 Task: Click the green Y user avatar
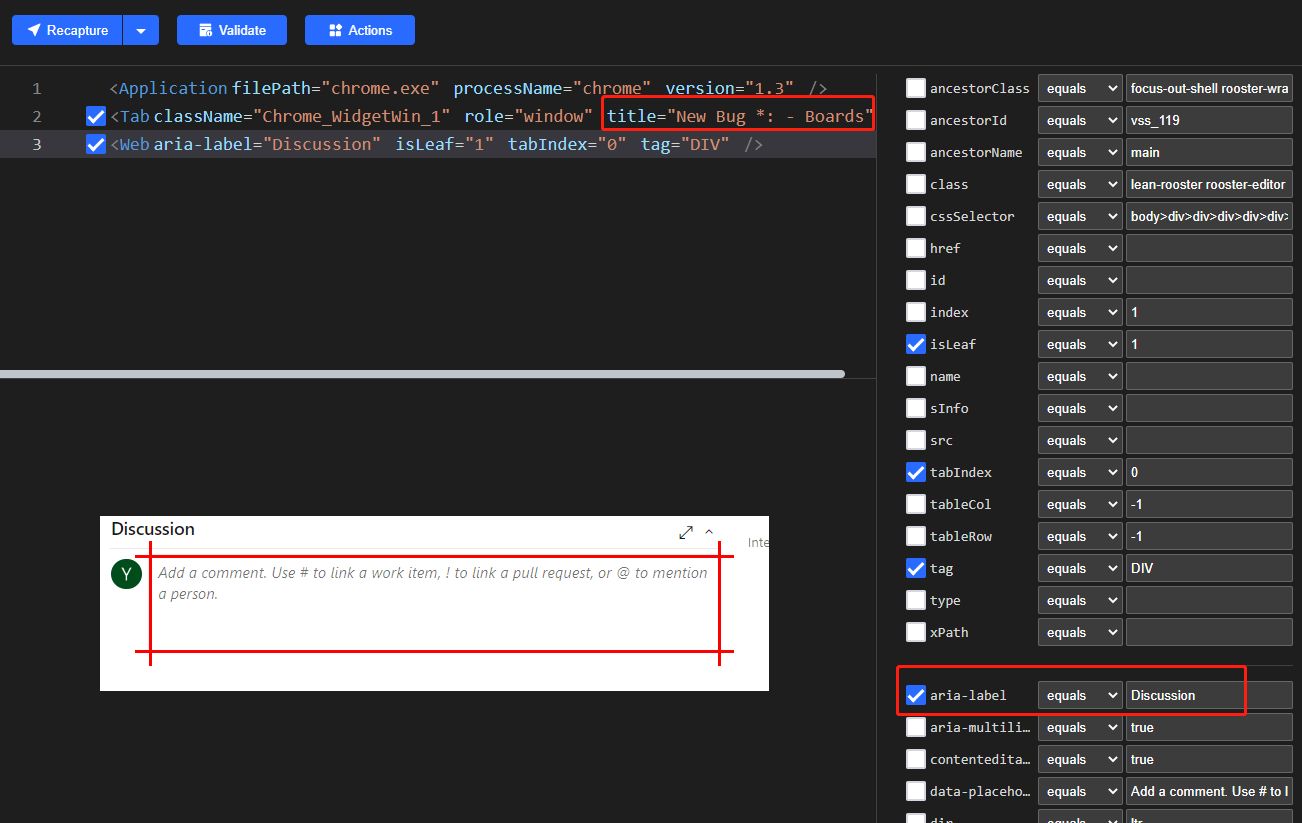coord(126,574)
